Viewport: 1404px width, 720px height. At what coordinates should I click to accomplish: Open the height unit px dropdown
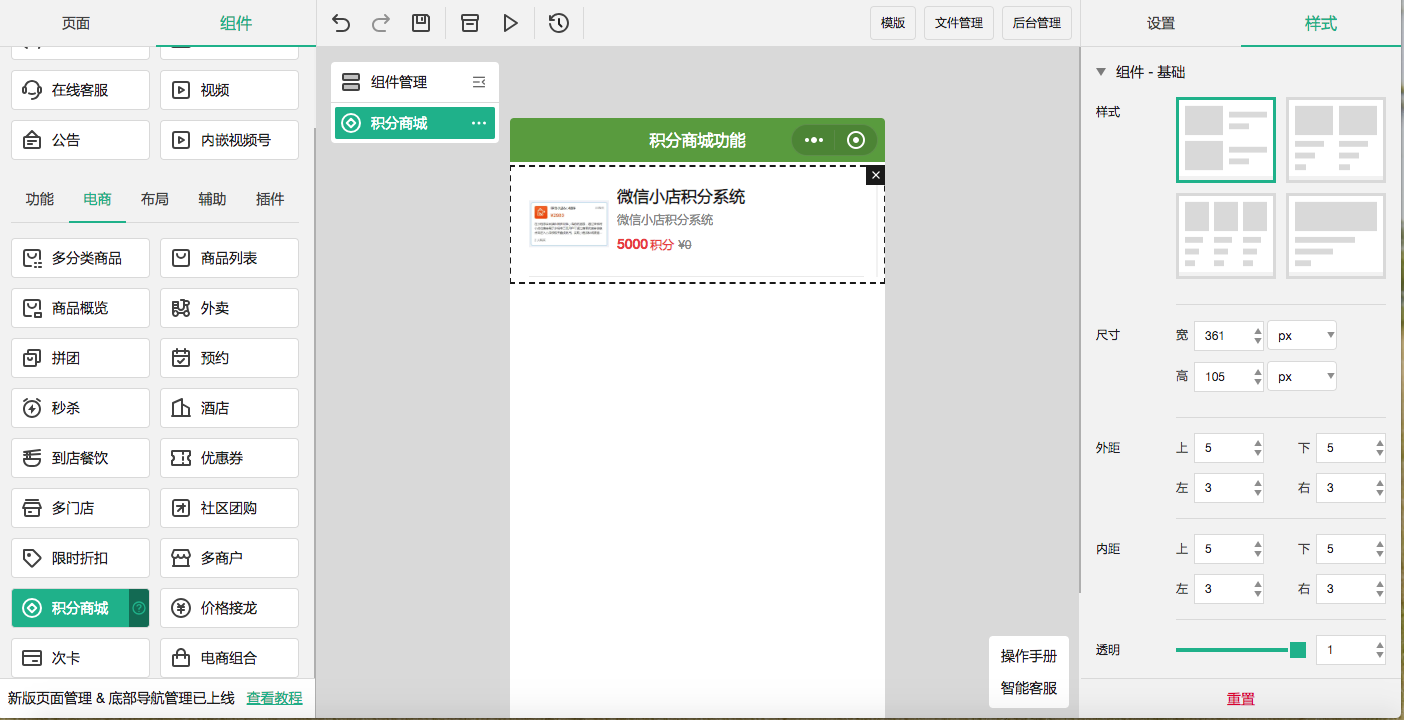pos(1301,377)
